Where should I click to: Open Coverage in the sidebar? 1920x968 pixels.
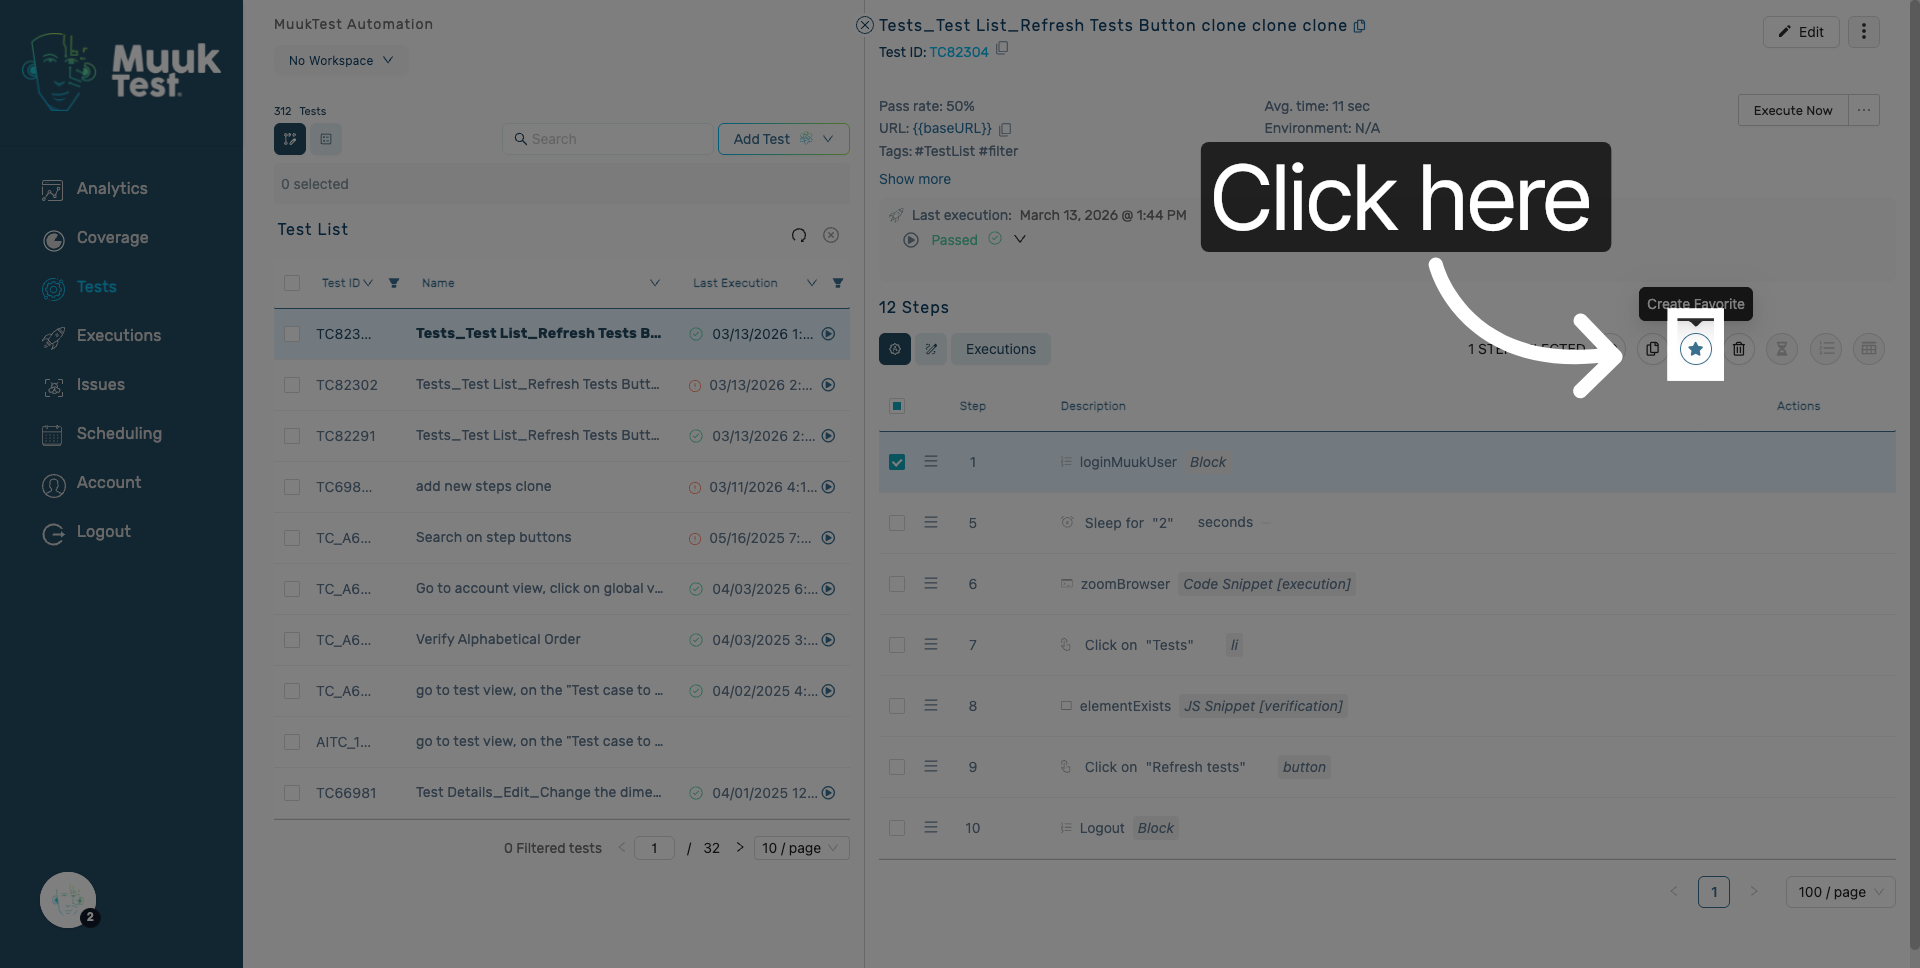[112, 238]
